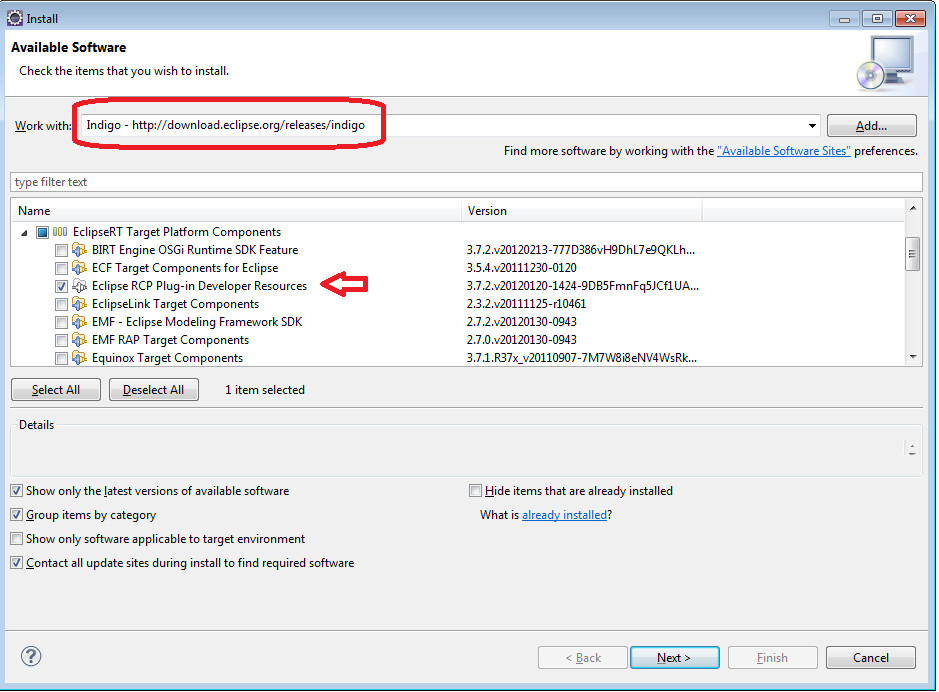939x692 pixels.
Task: Click the EMF Eclipse Modeling Framework SDK icon
Action: coord(79,321)
